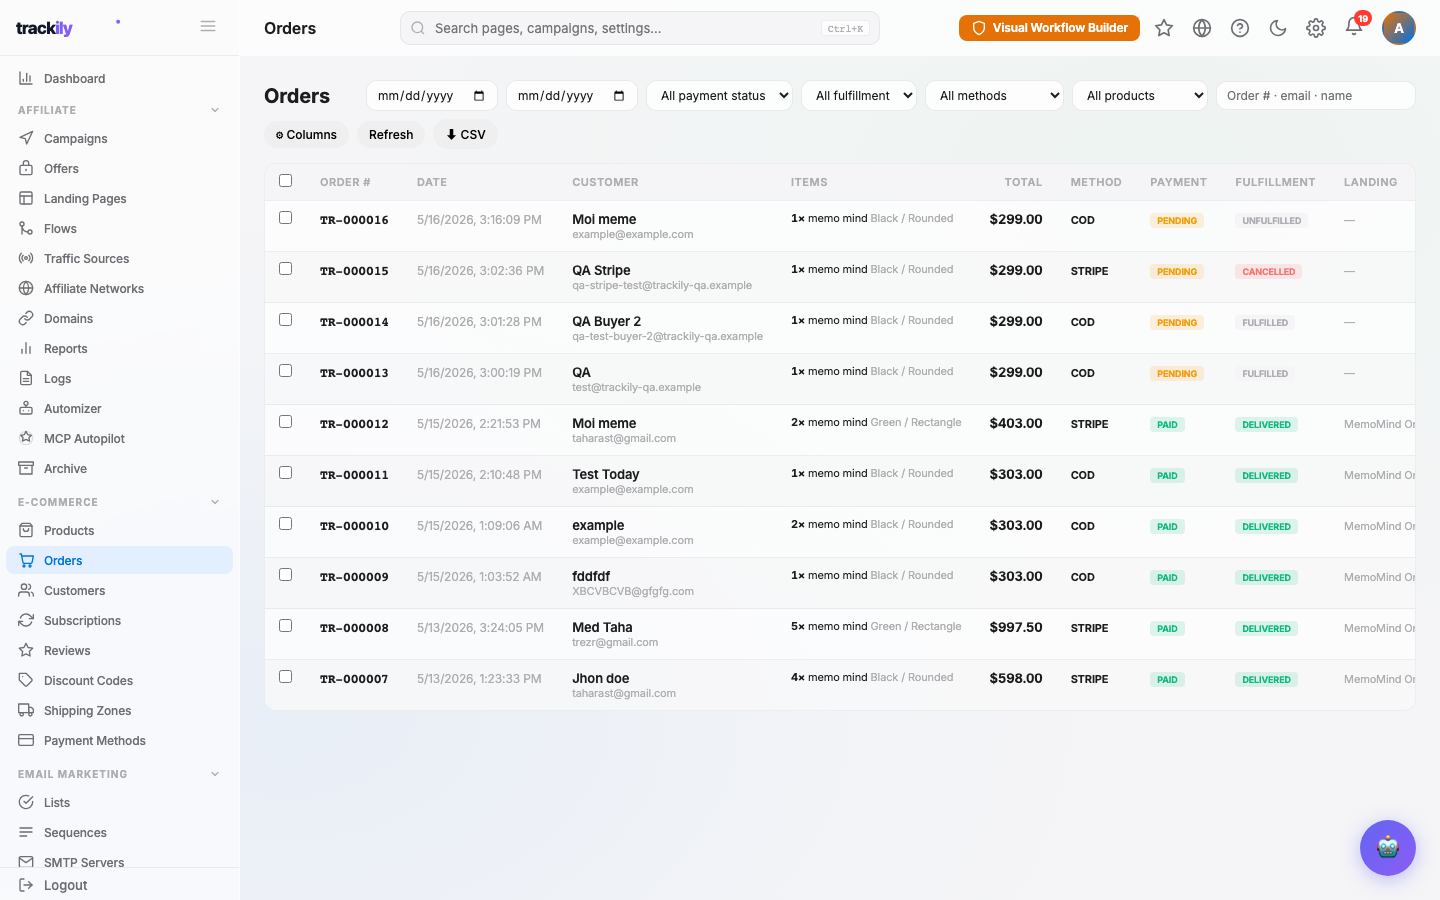Click the Discount Codes tag icon
Viewport: 1440px width, 900px height.
click(x=26, y=680)
